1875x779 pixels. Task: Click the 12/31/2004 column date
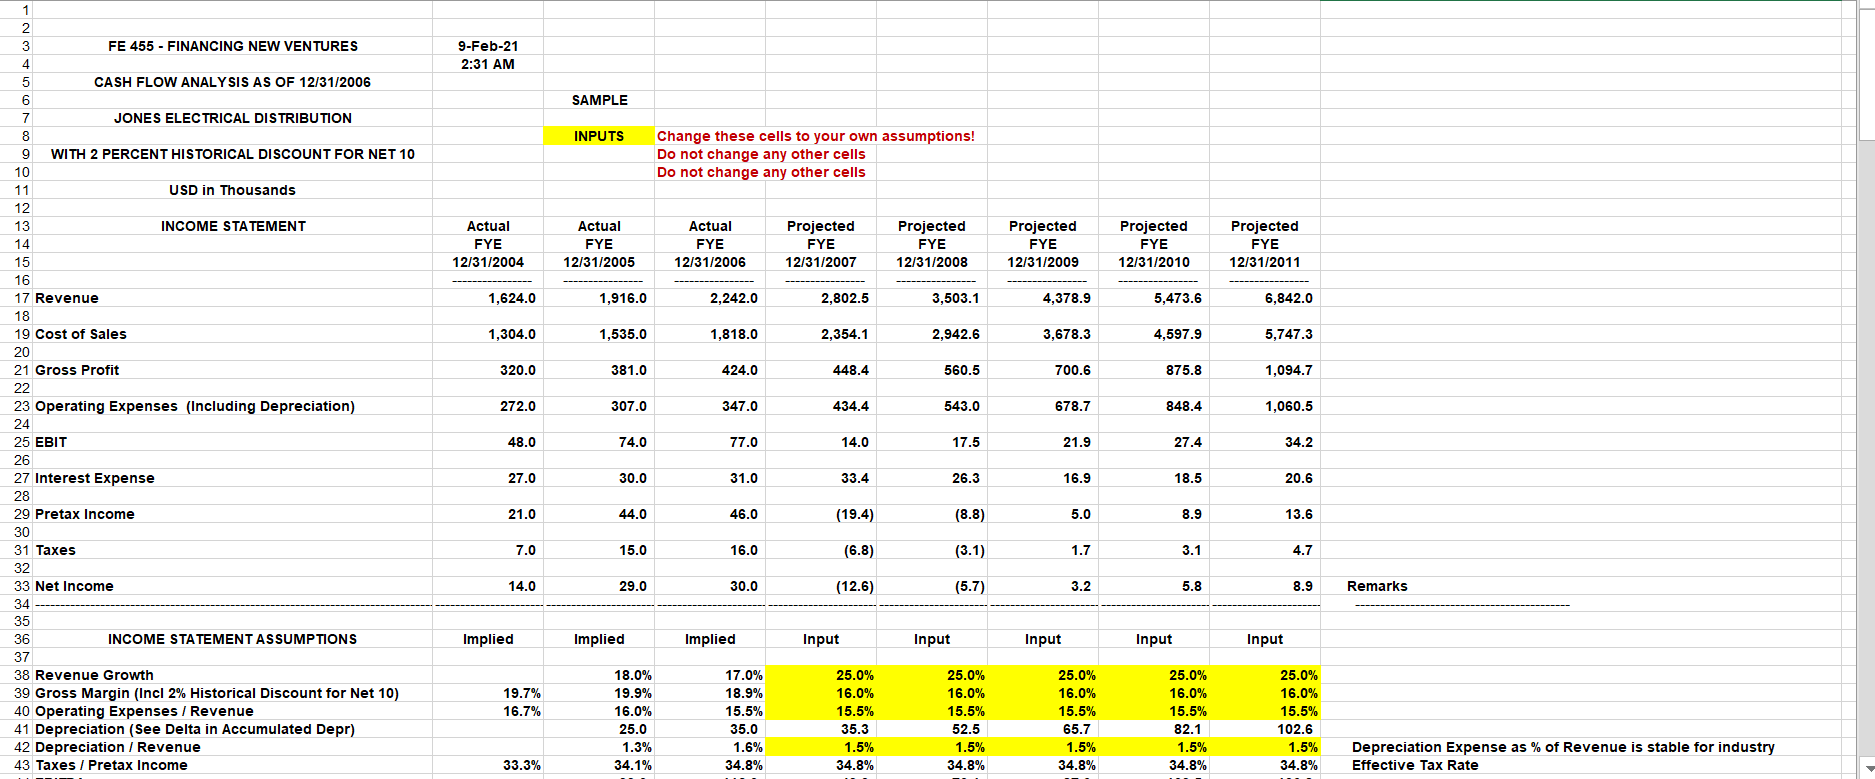488,262
